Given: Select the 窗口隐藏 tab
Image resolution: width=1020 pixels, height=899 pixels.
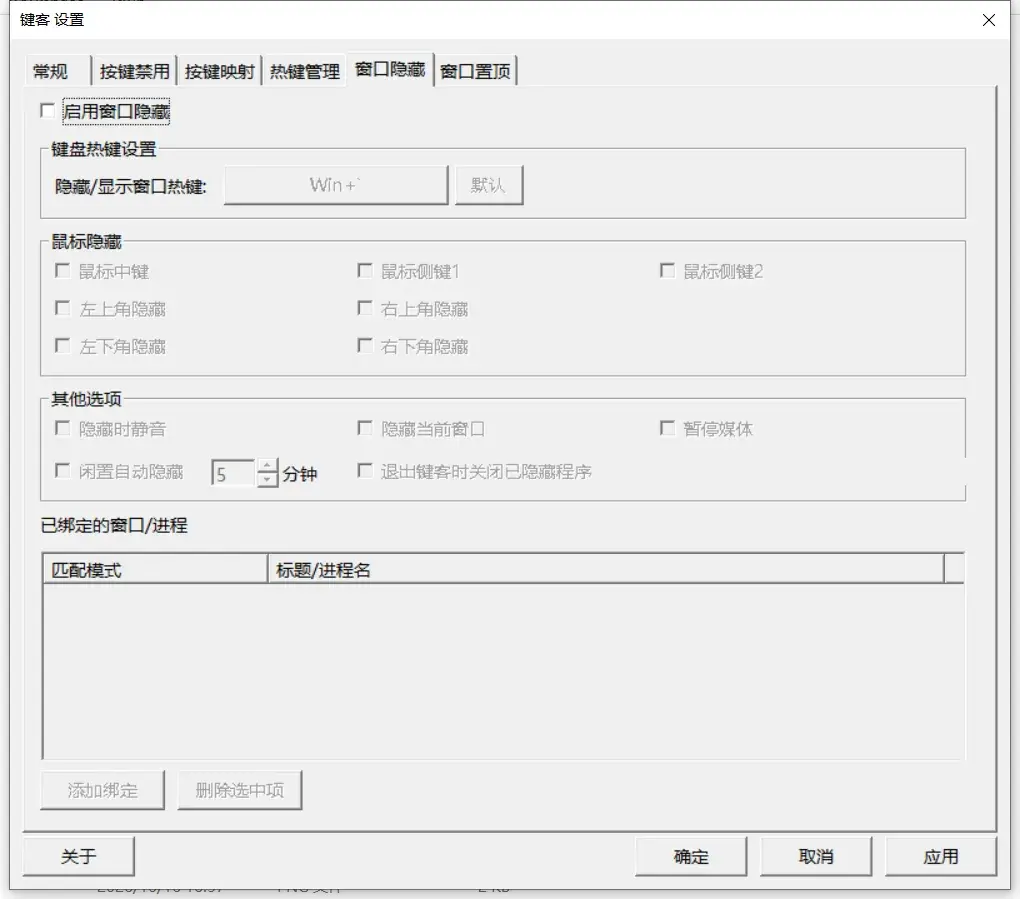Looking at the screenshot, I should 390,69.
